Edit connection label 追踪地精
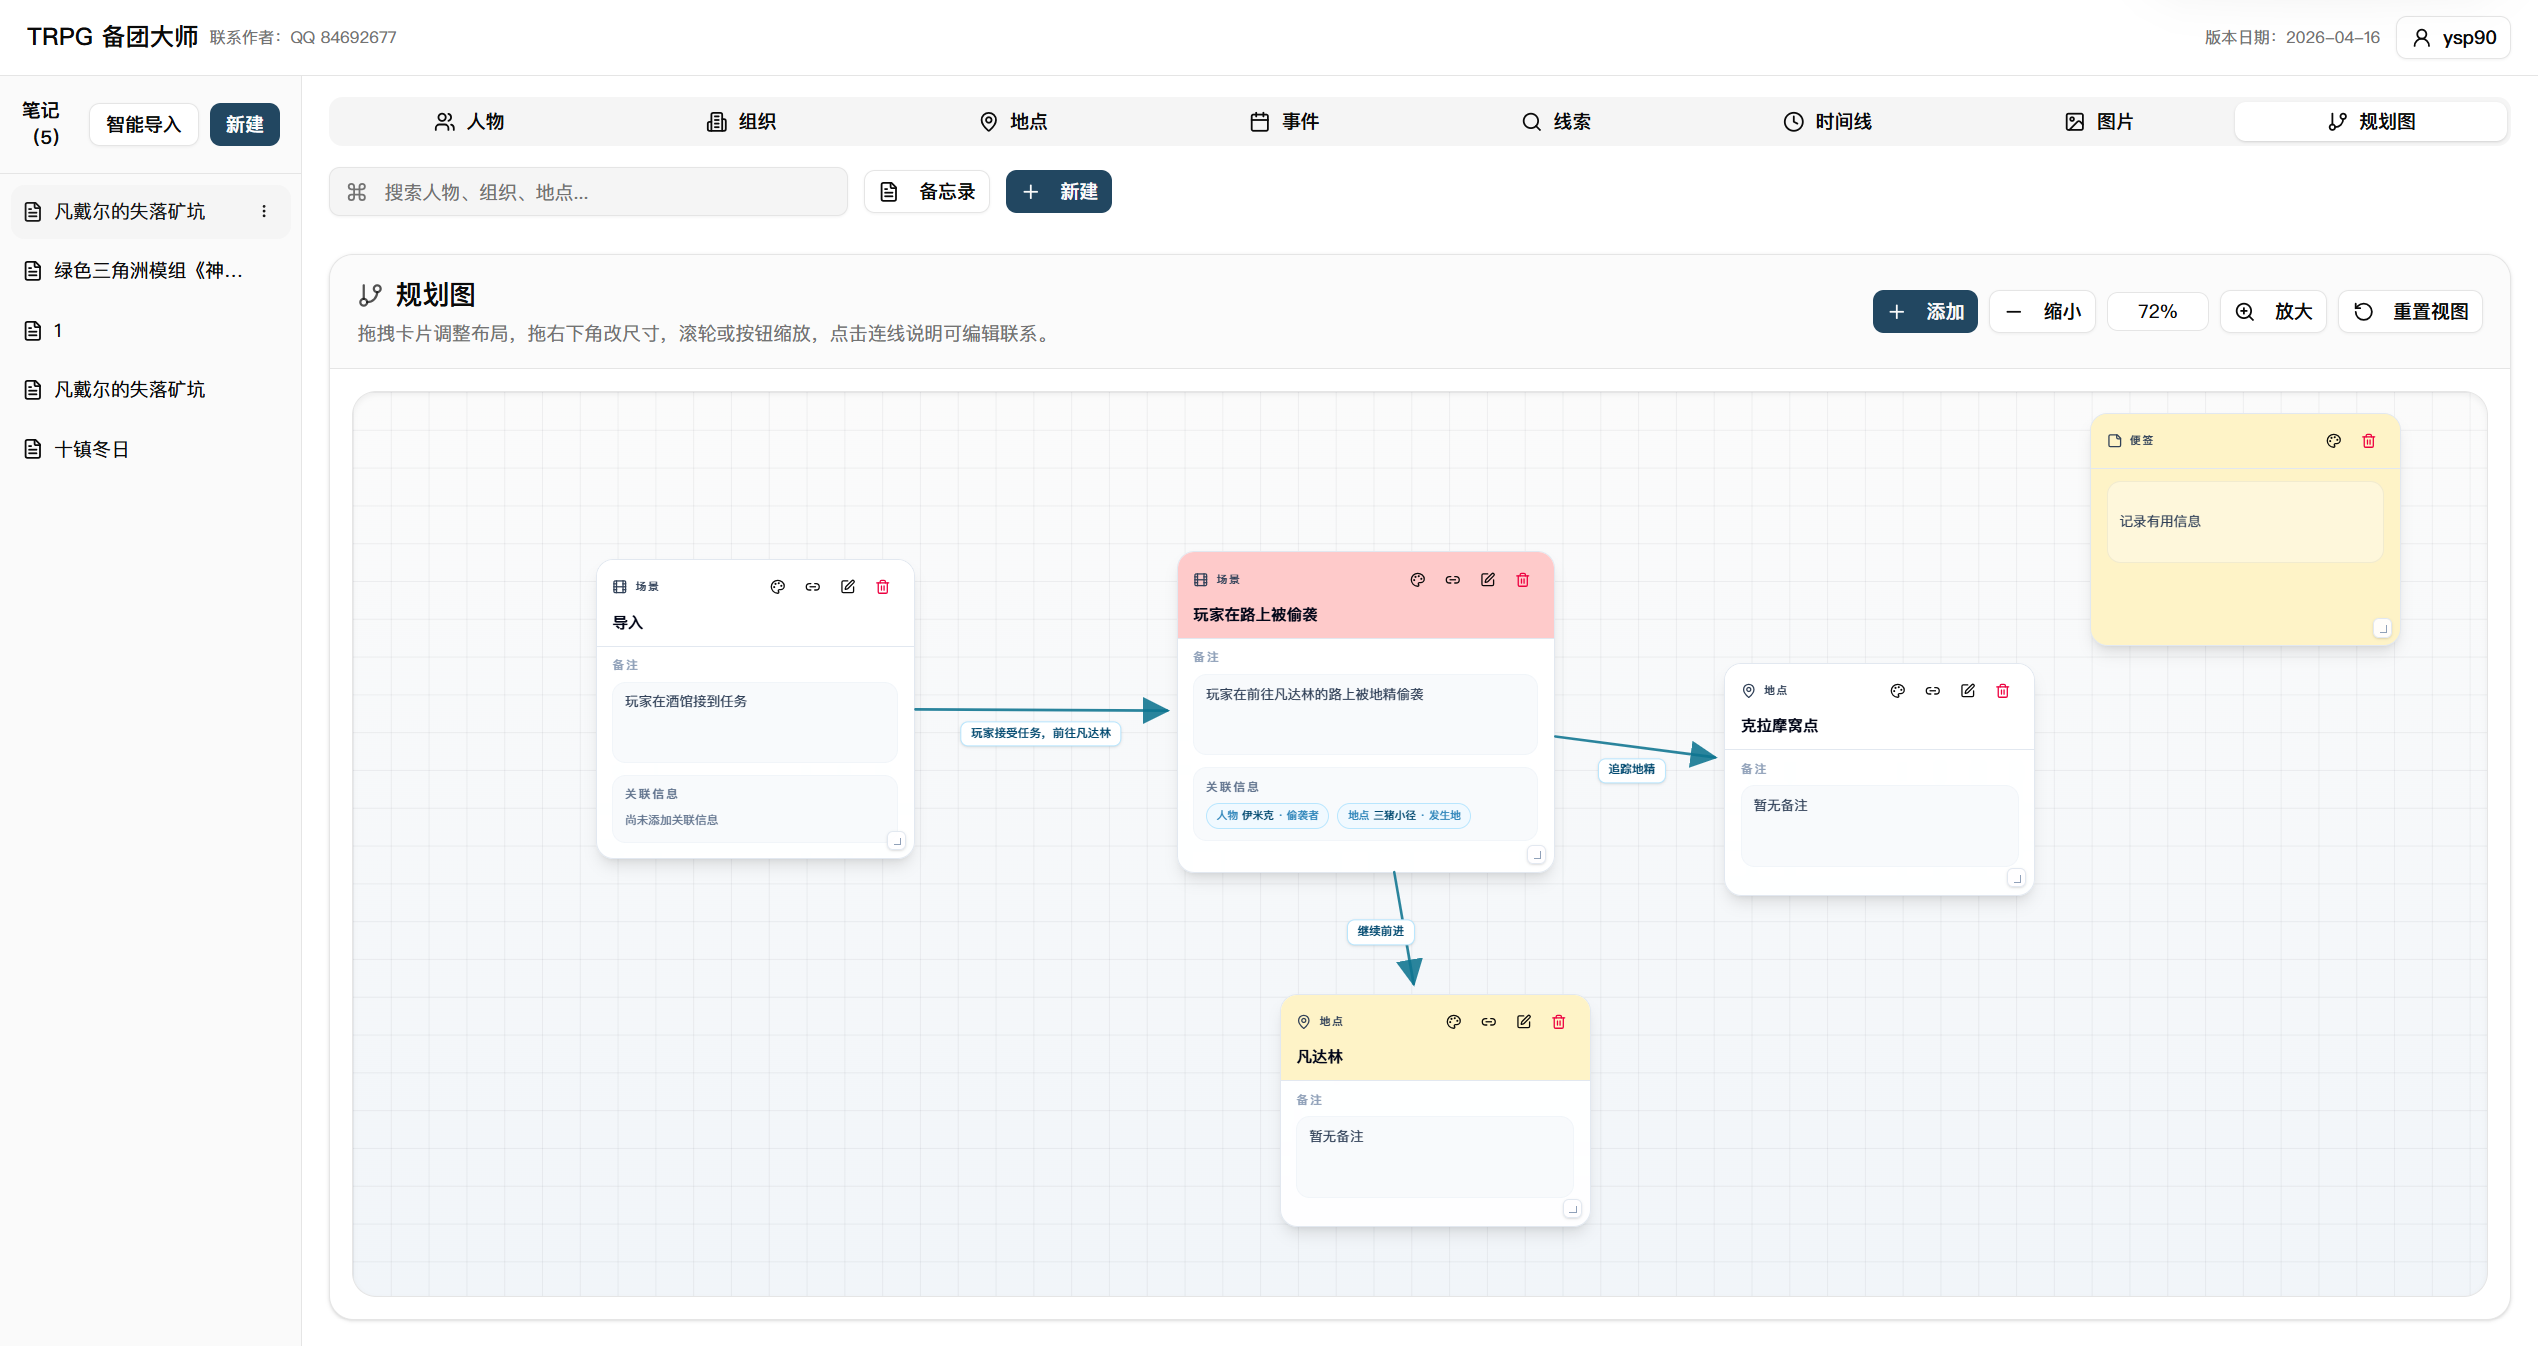Viewport: 2538px width, 1346px height. (1632, 769)
